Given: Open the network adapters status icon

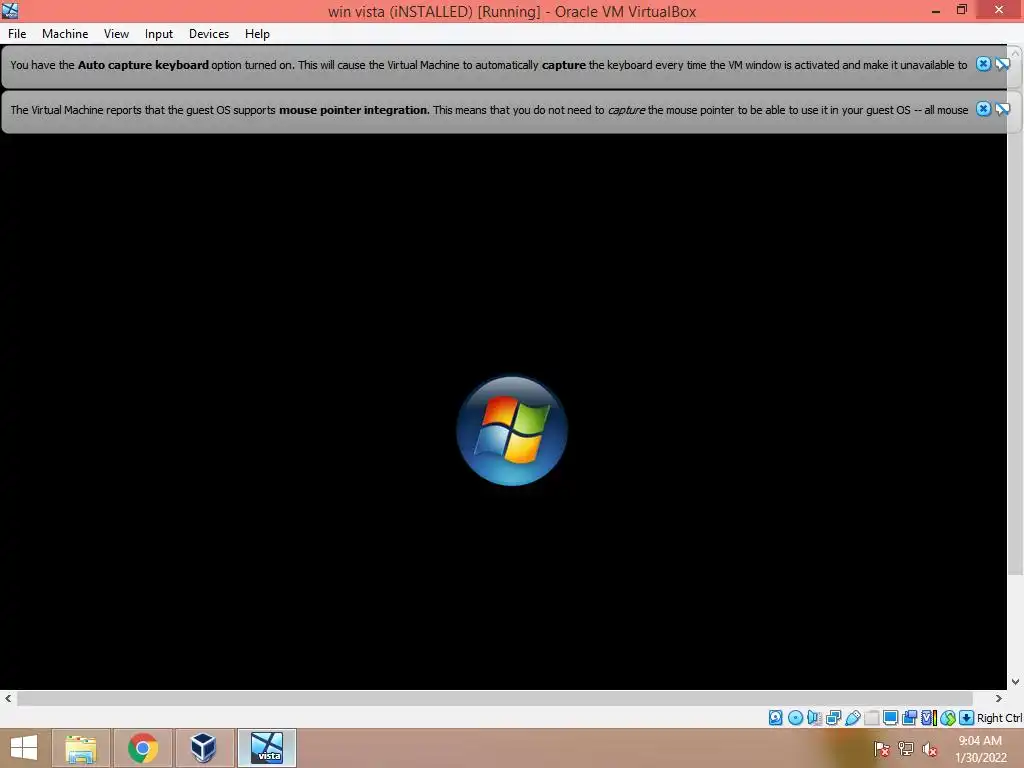Looking at the screenshot, I should point(833,718).
